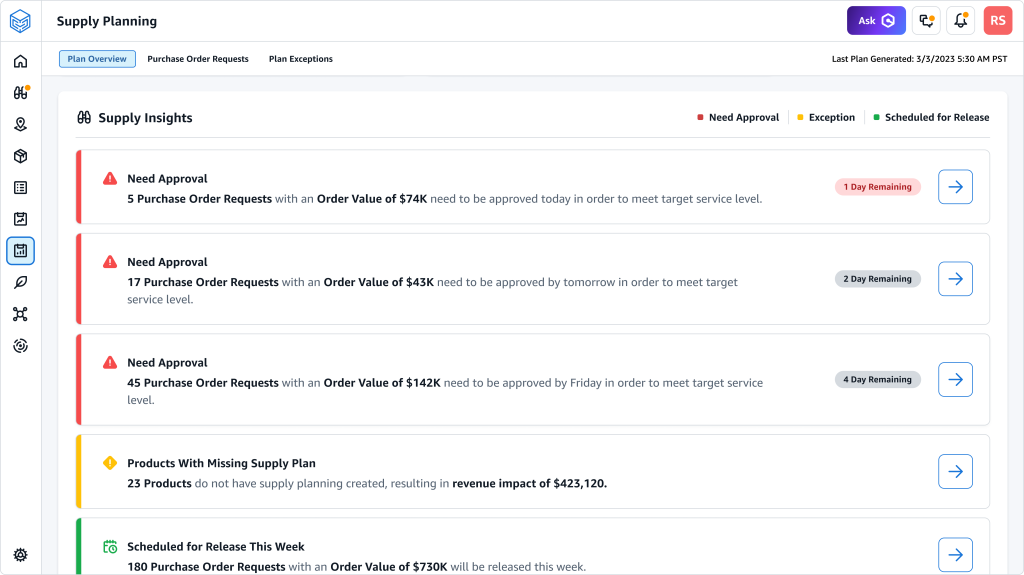This screenshot has width=1024, height=575.
Task: Open the calendar check sidebar icon
Action: coord(20,219)
